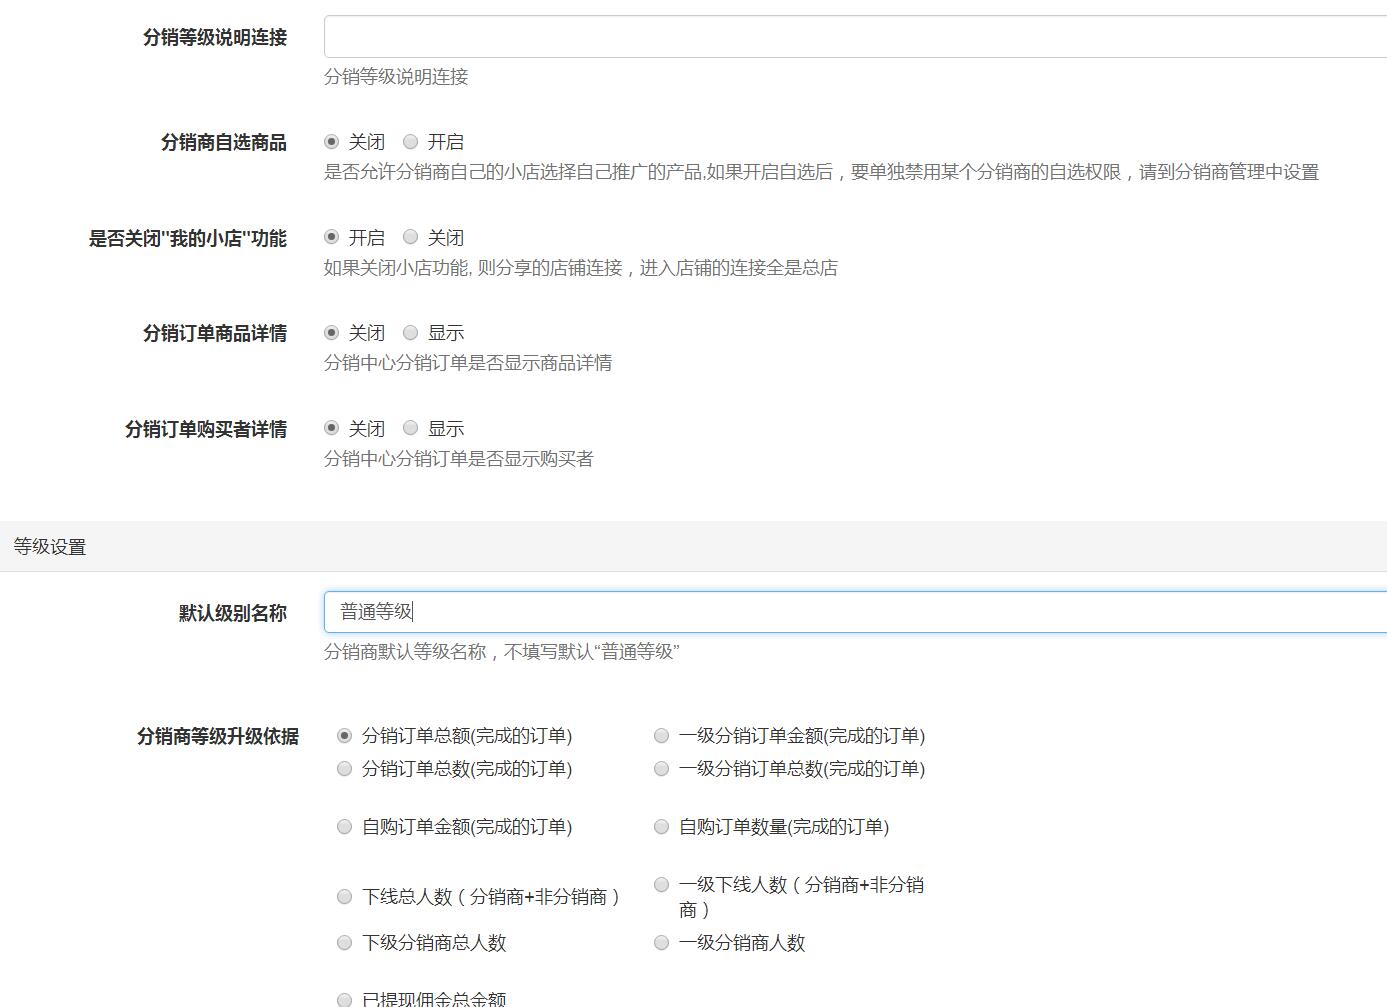This screenshot has height=1007, width=1387.
Task: Choose 一级分销订单金额(完成的订单) option
Action: click(x=661, y=735)
